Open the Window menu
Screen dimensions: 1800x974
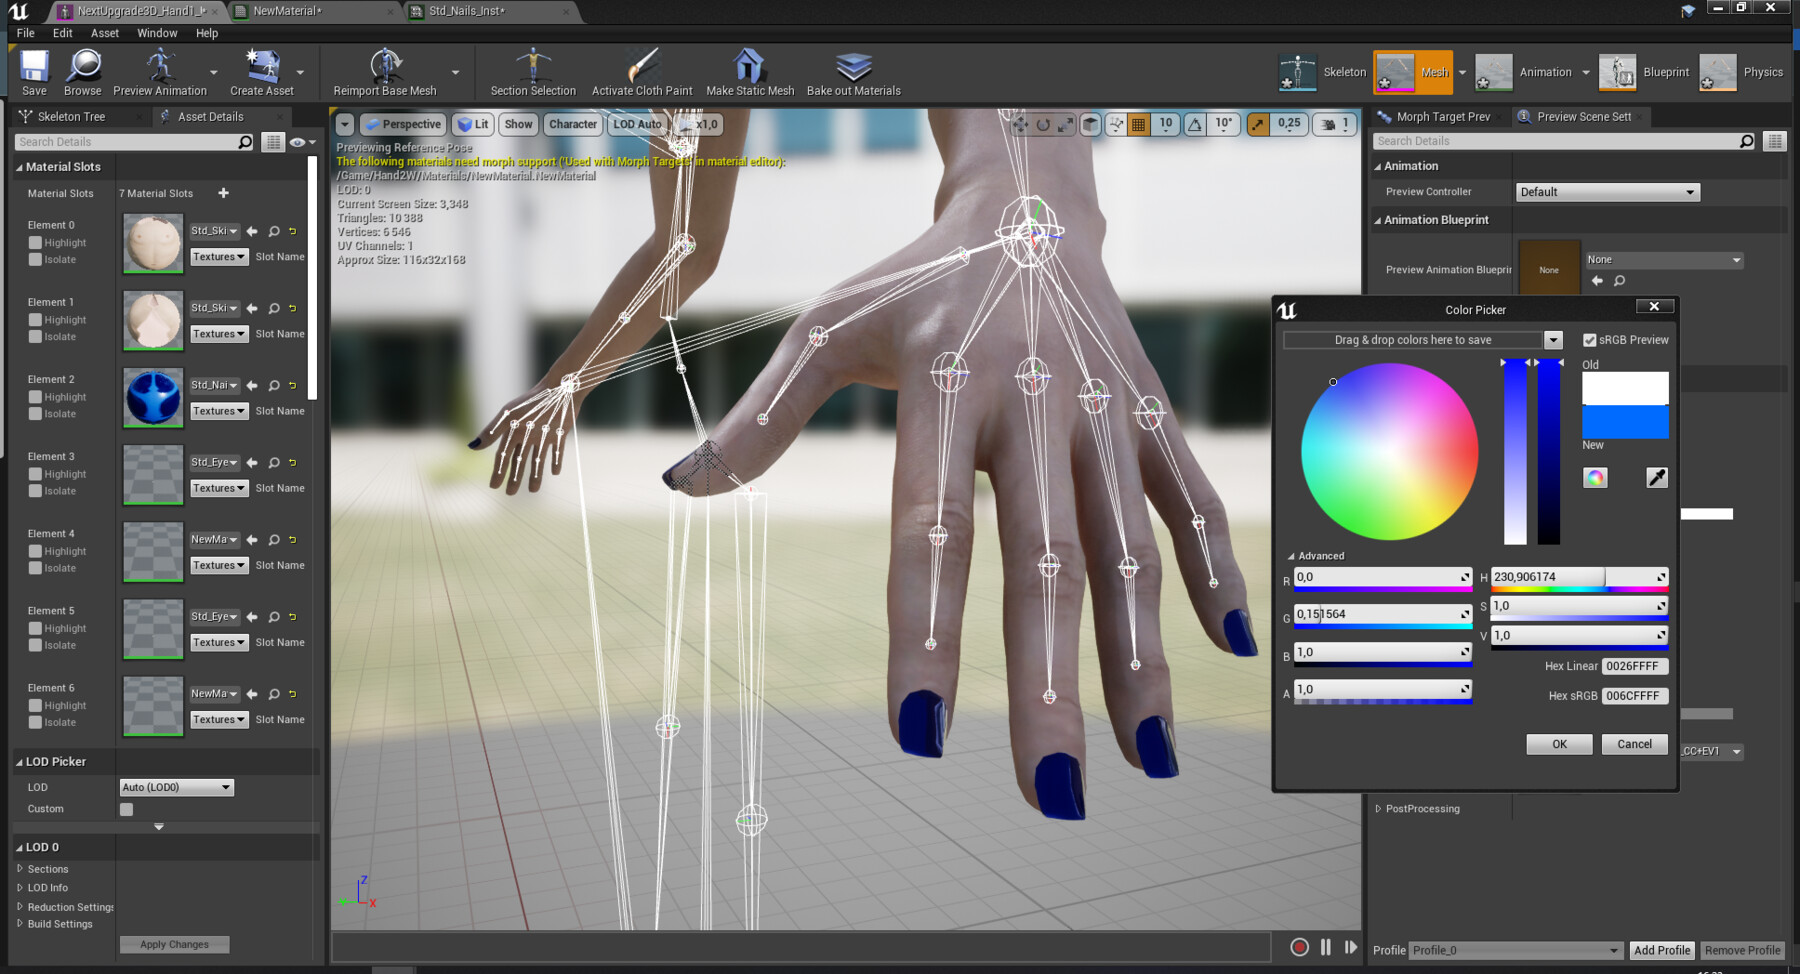point(157,32)
